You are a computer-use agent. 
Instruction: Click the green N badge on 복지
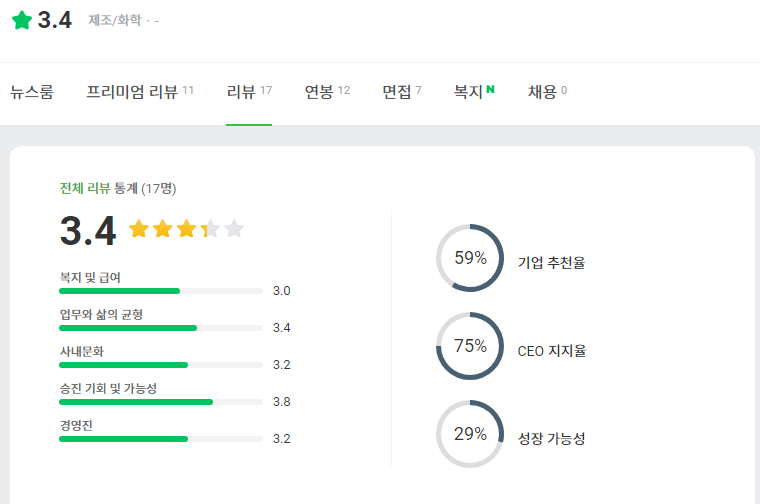point(491,90)
